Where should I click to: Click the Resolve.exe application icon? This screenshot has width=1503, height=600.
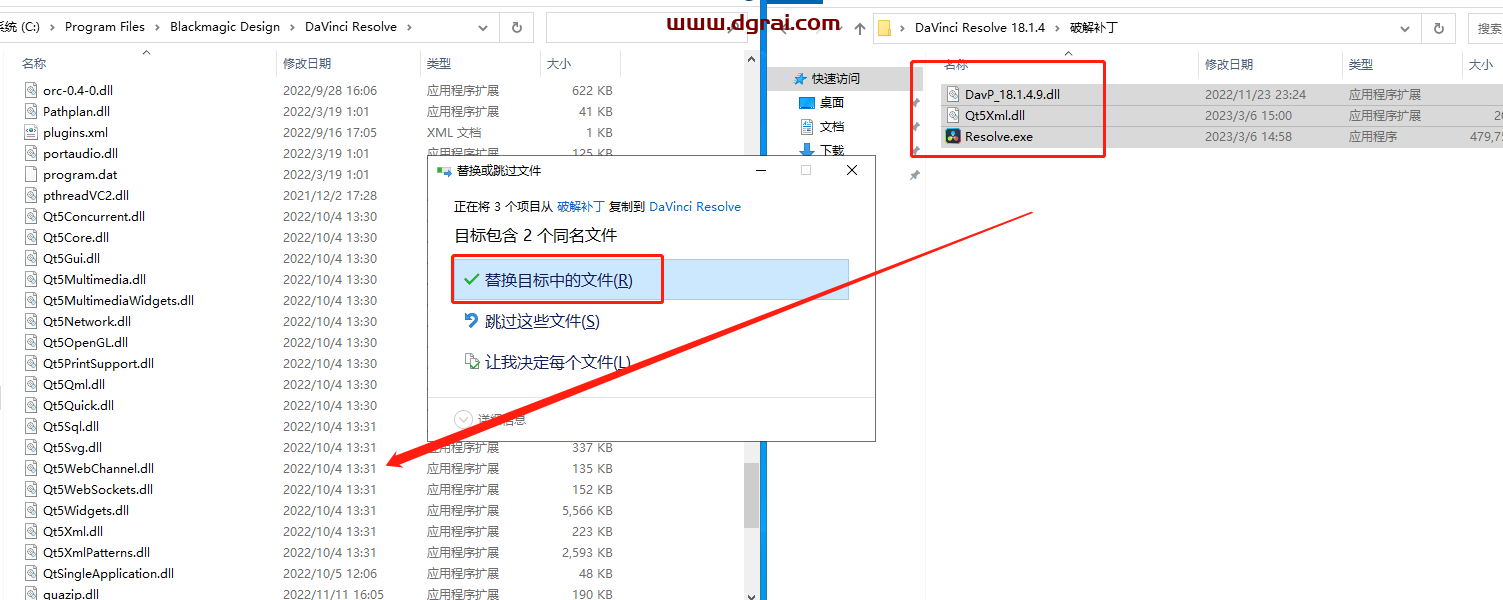954,136
